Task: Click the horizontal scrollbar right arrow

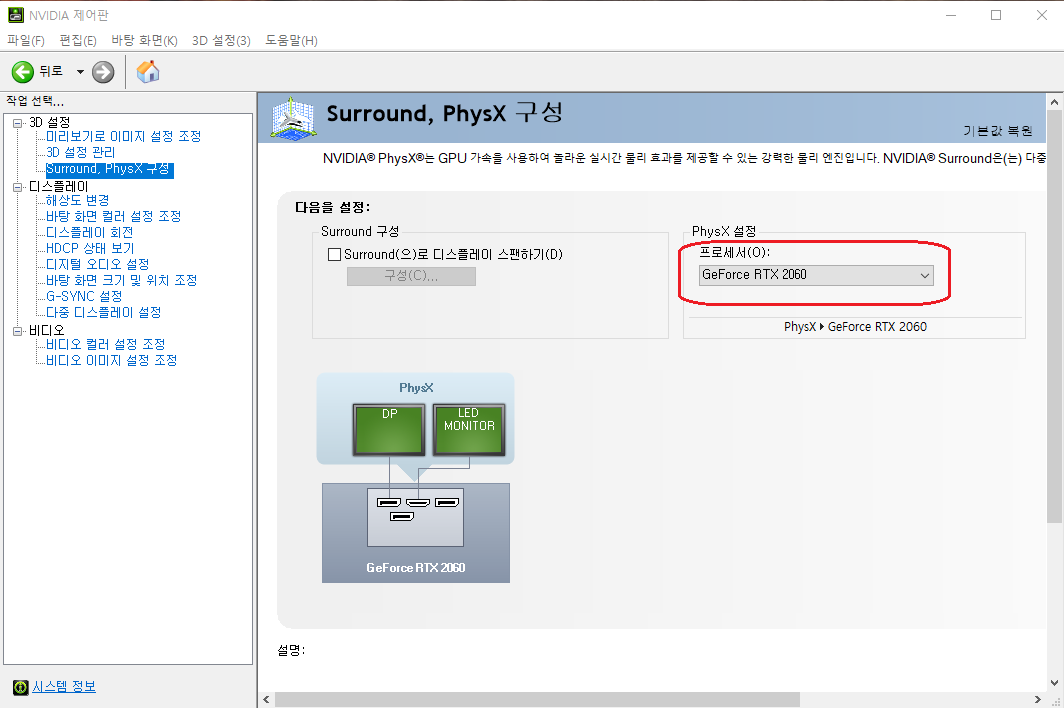Action: pyautogui.click(x=1038, y=699)
